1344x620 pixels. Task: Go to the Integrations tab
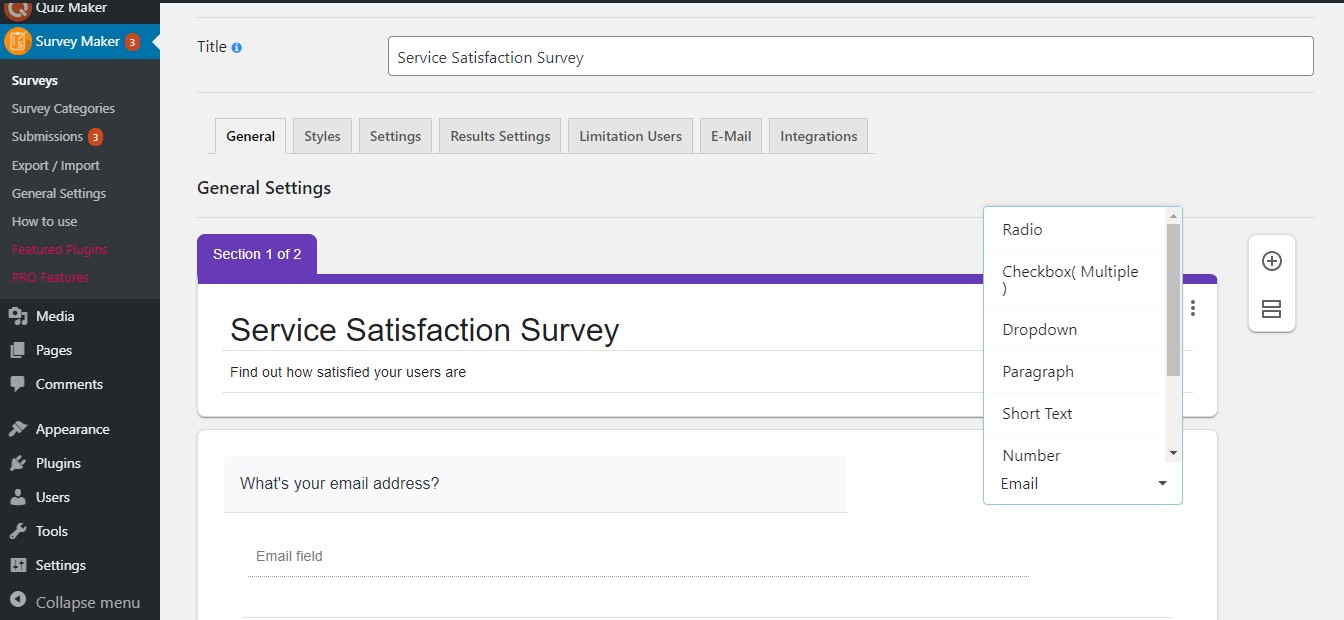(818, 136)
